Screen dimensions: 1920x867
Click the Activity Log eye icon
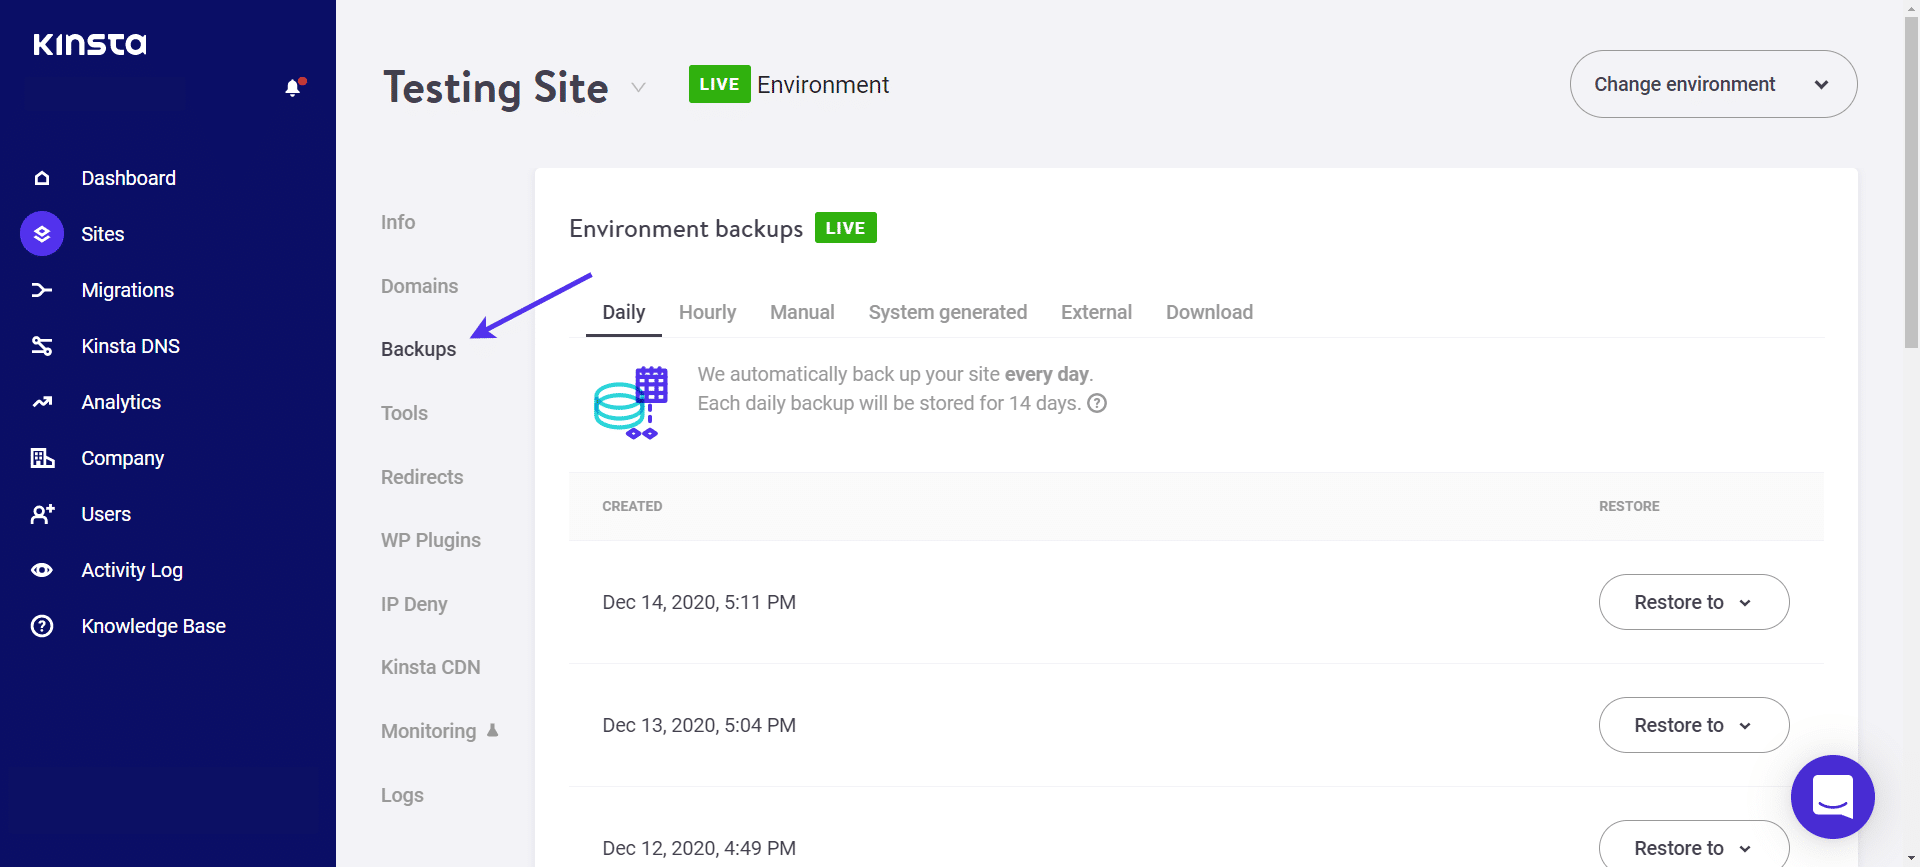[42, 570]
